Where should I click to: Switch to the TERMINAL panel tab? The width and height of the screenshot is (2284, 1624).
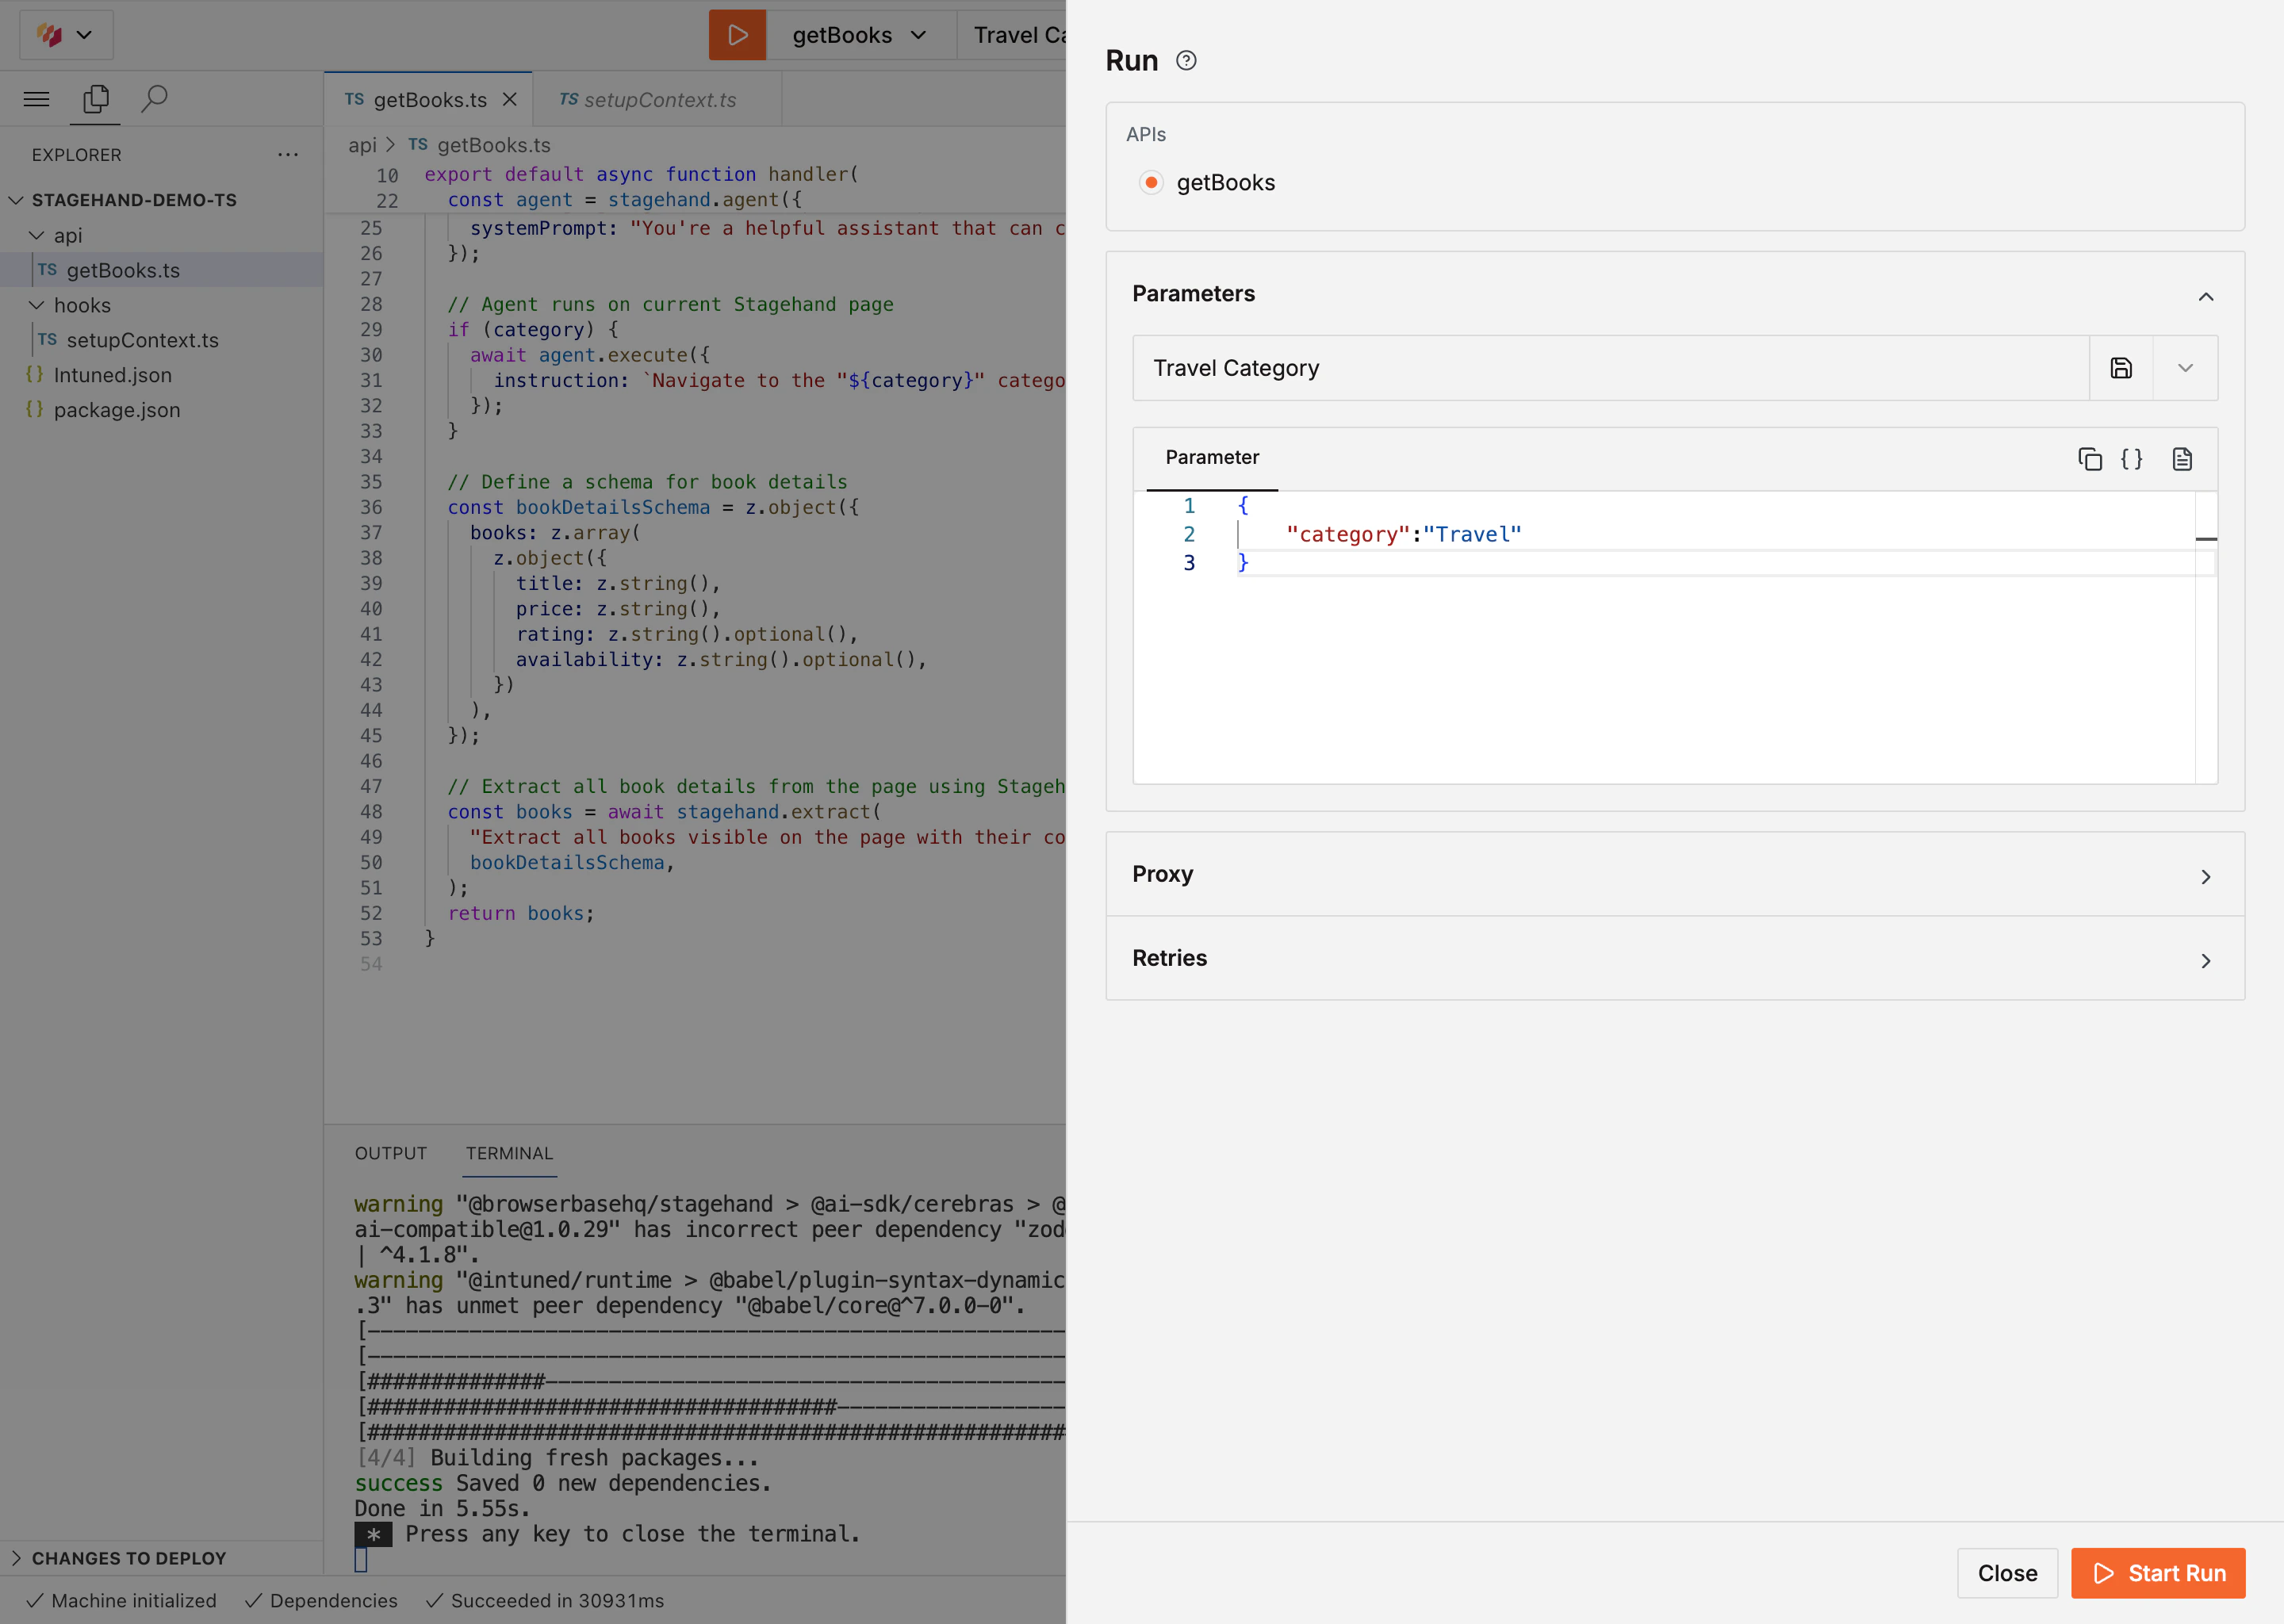(x=509, y=1153)
